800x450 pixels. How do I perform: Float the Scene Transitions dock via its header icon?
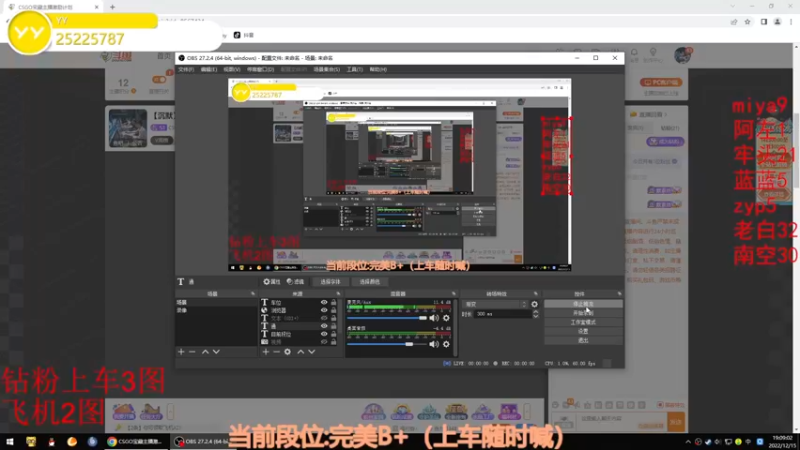(x=535, y=294)
